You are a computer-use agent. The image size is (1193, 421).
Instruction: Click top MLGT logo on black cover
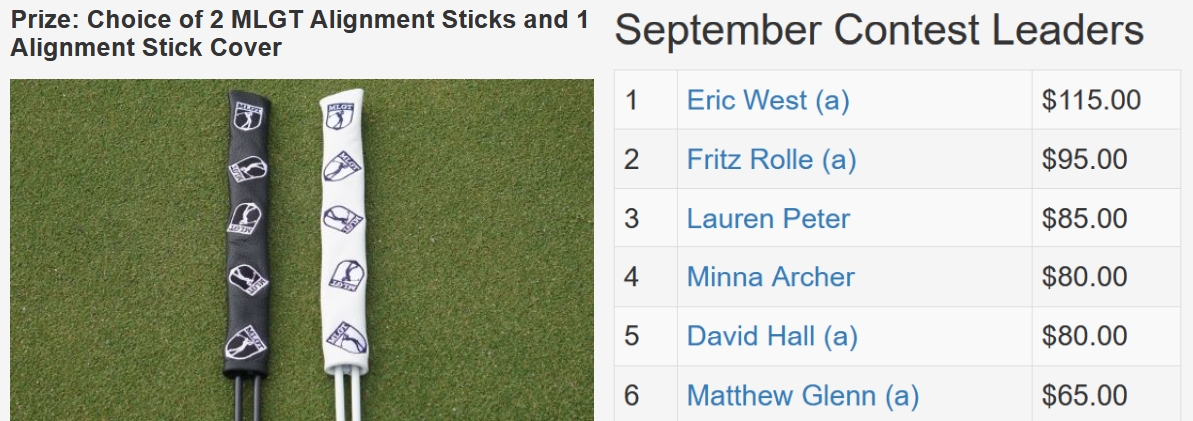[246, 116]
